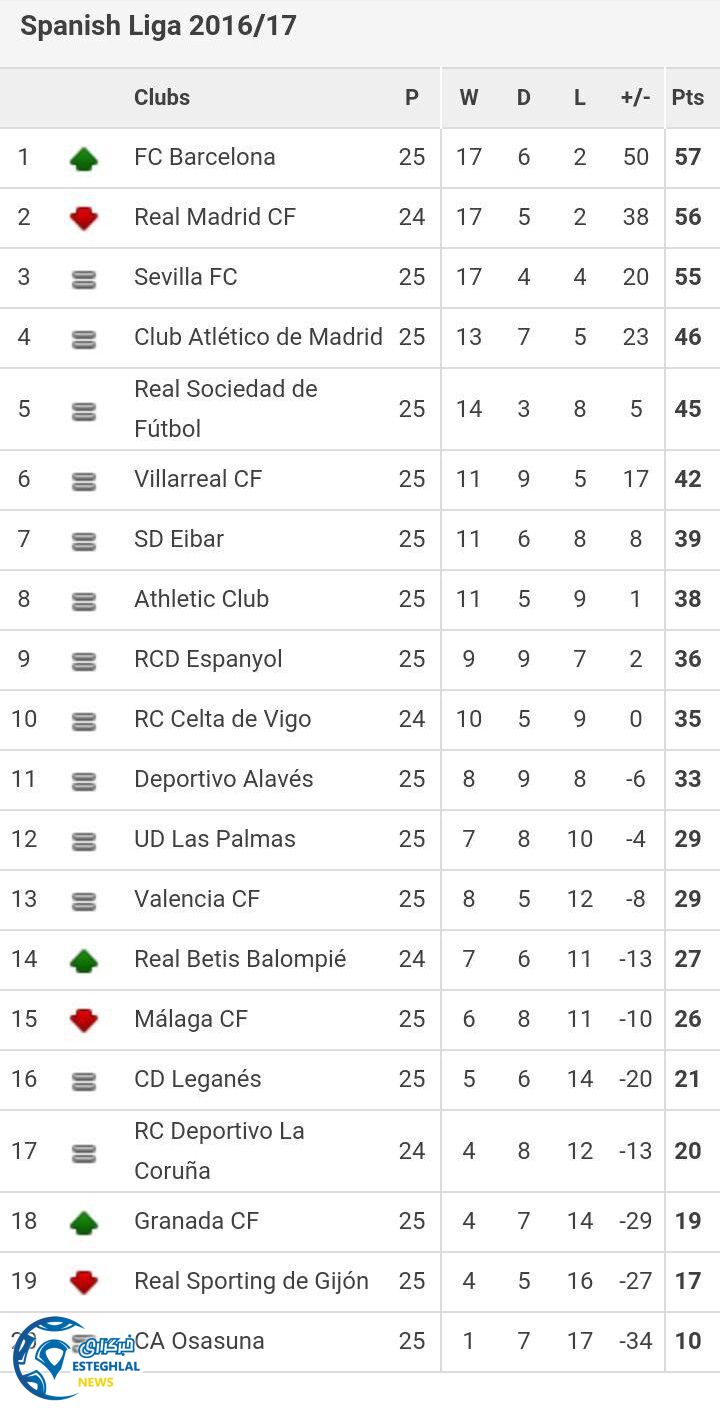Click the green up arrow beside Granada CF
Viewport: 720px width, 1422px height.
84,1222
